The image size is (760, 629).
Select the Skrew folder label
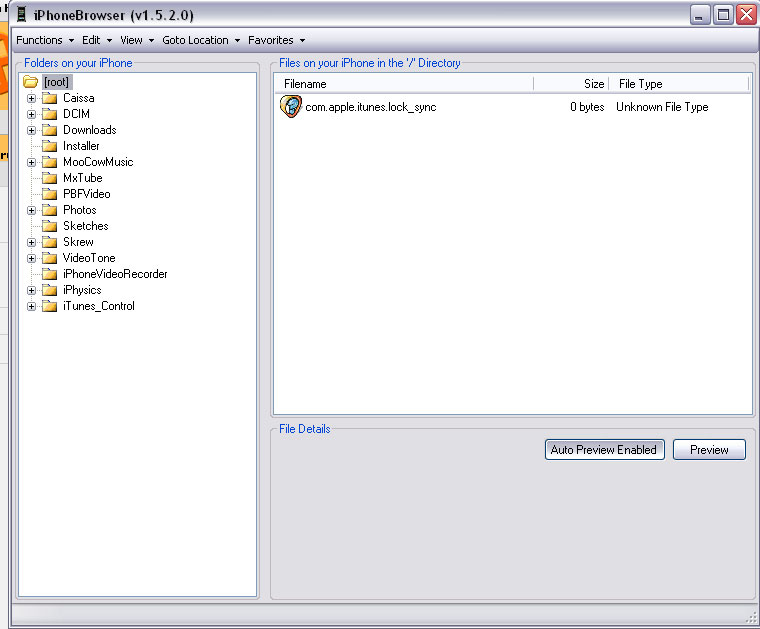coord(78,242)
